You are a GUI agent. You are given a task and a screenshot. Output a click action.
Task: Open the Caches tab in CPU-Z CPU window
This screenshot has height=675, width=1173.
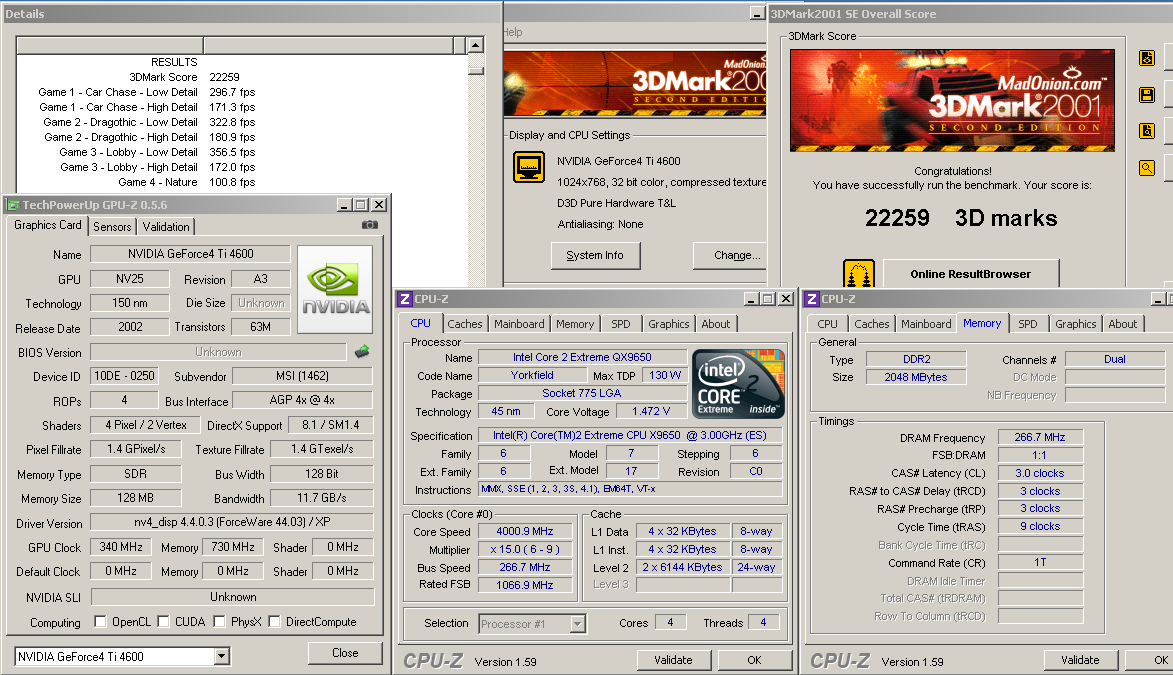click(465, 324)
